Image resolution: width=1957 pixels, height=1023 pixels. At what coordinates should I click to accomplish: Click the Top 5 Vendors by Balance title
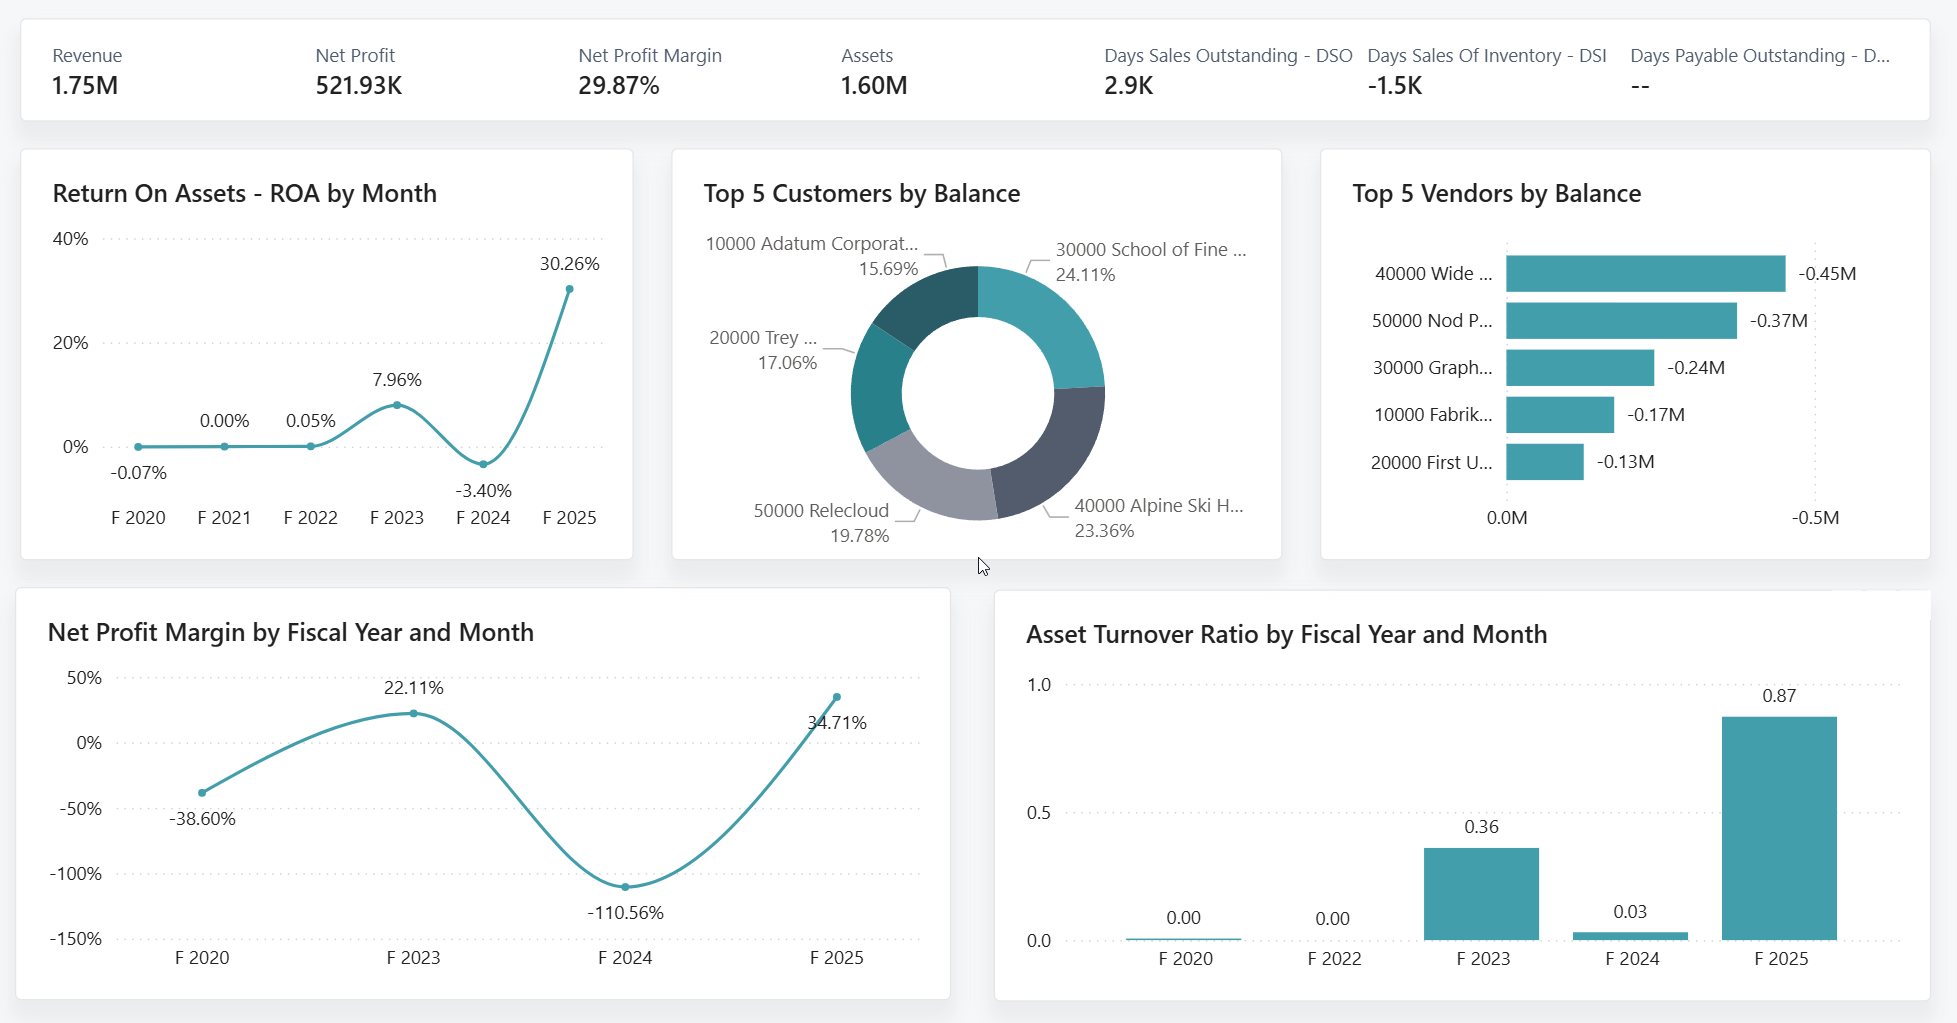pos(1496,194)
